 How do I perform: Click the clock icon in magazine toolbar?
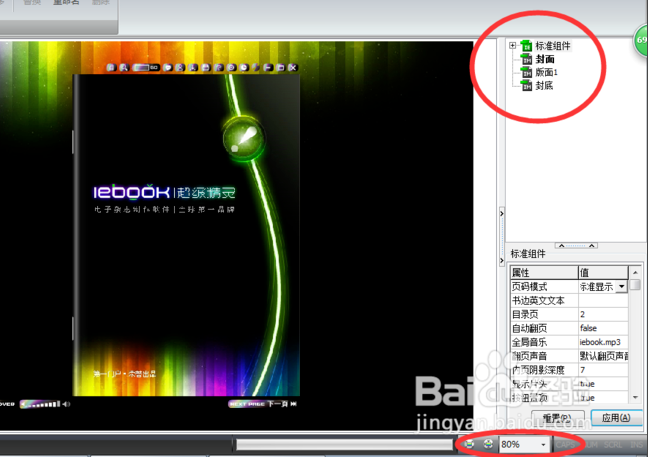click(244, 67)
